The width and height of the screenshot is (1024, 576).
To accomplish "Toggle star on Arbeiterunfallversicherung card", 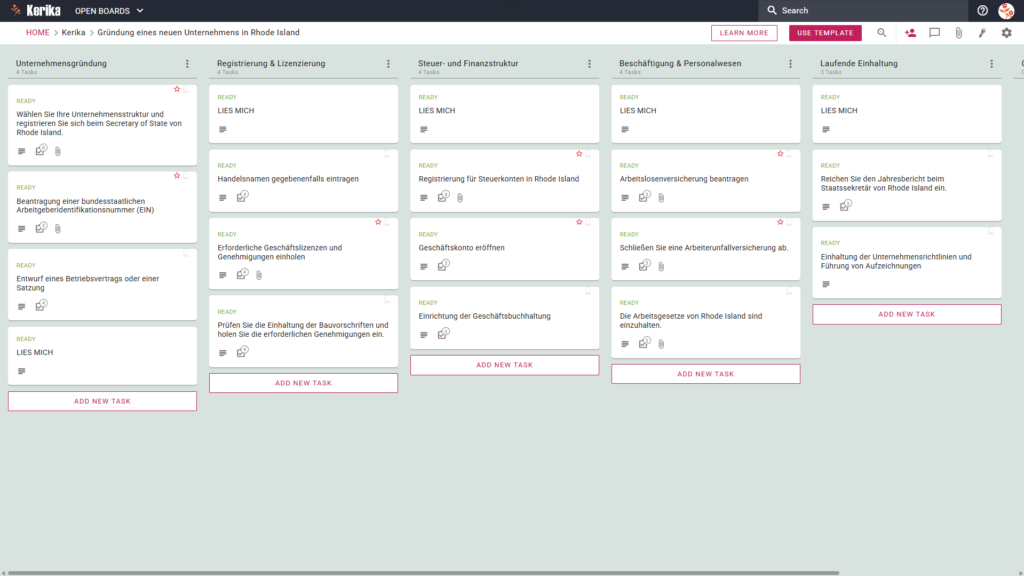I will tap(780, 223).
